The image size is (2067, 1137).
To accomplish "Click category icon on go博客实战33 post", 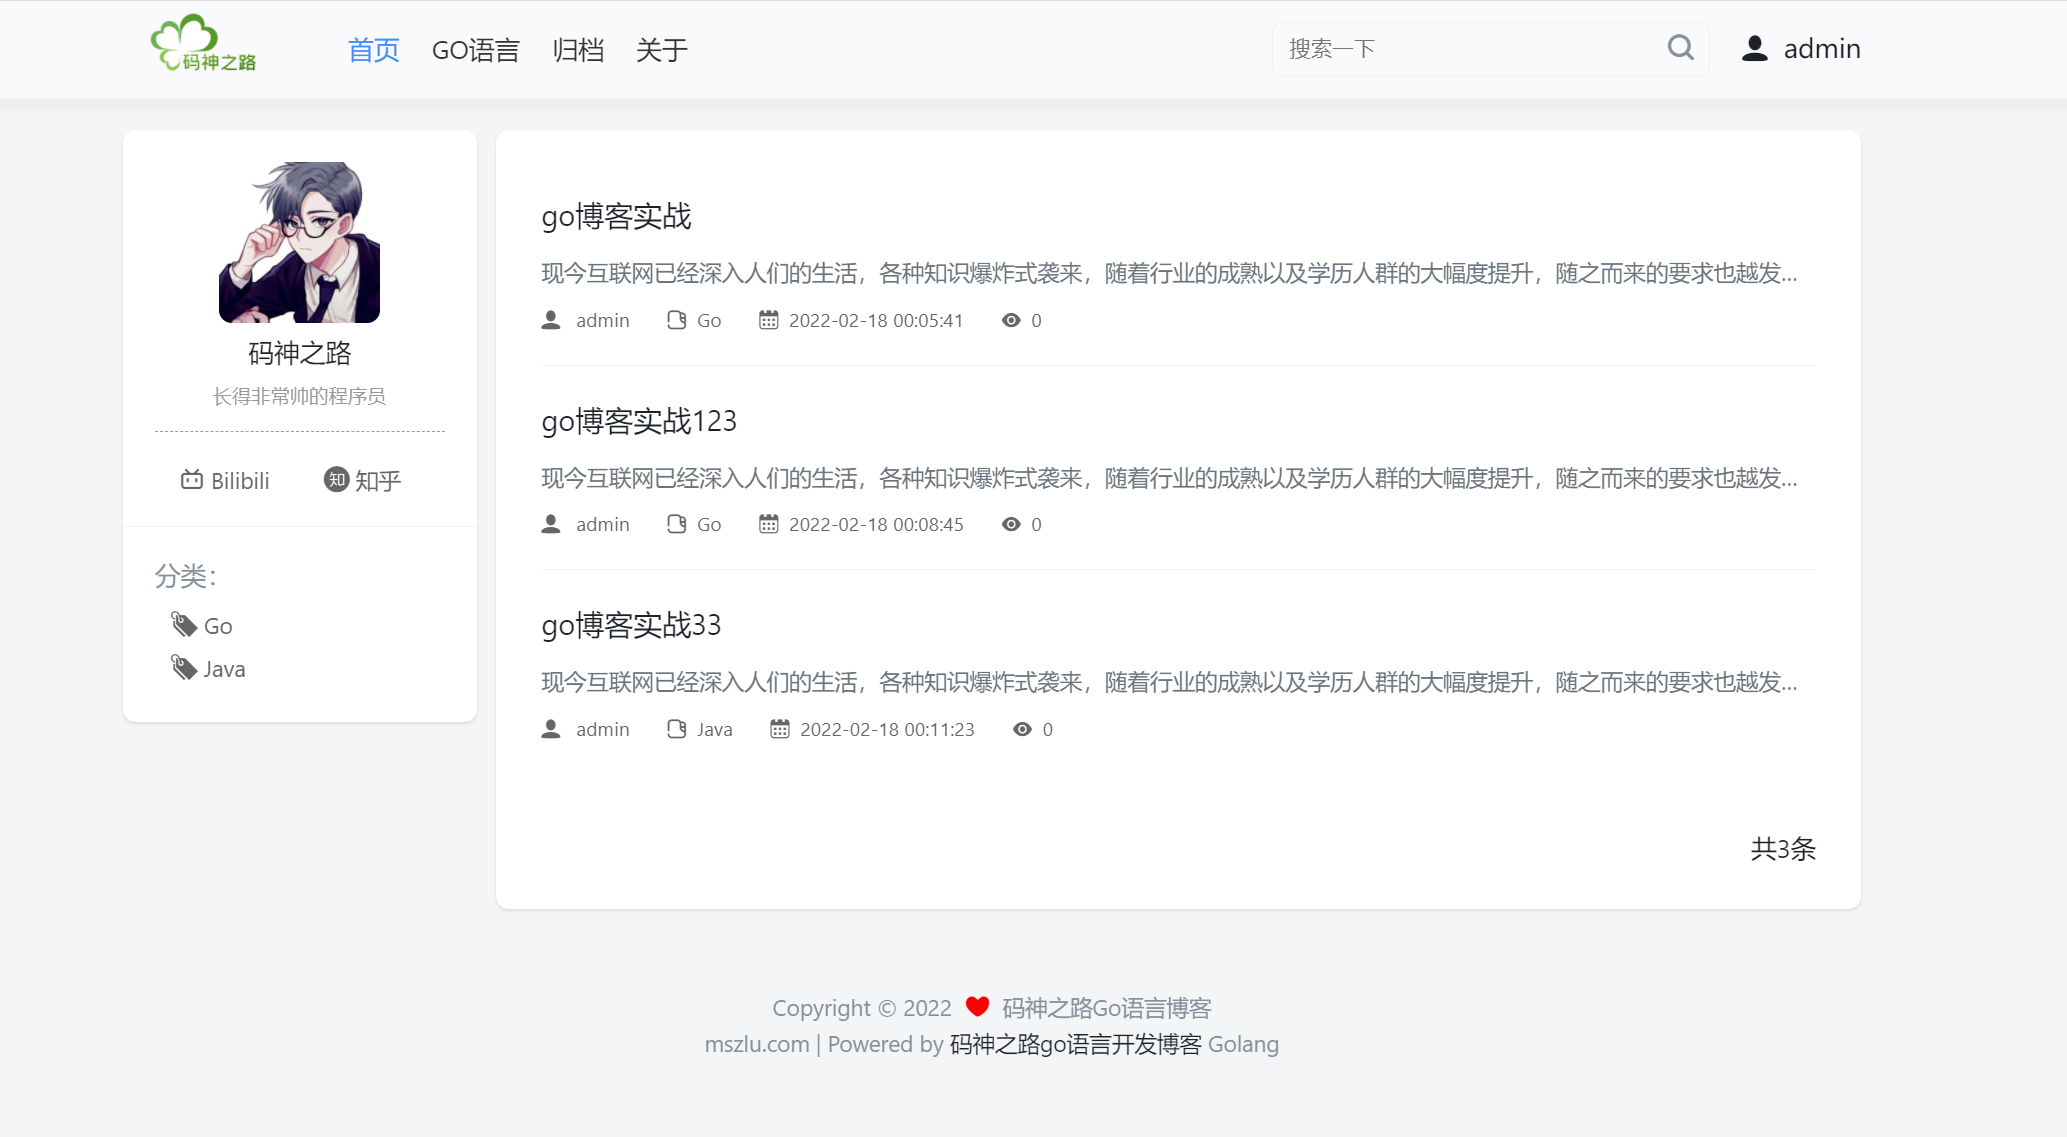I will click(x=677, y=729).
